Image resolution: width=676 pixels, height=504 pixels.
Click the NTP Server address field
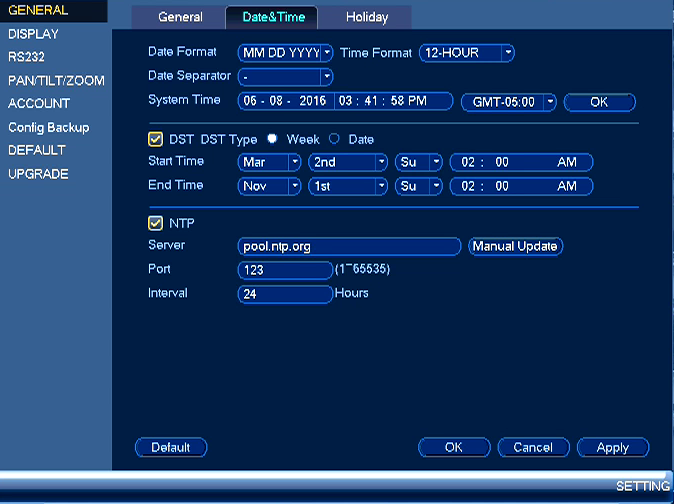(x=349, y=246)
